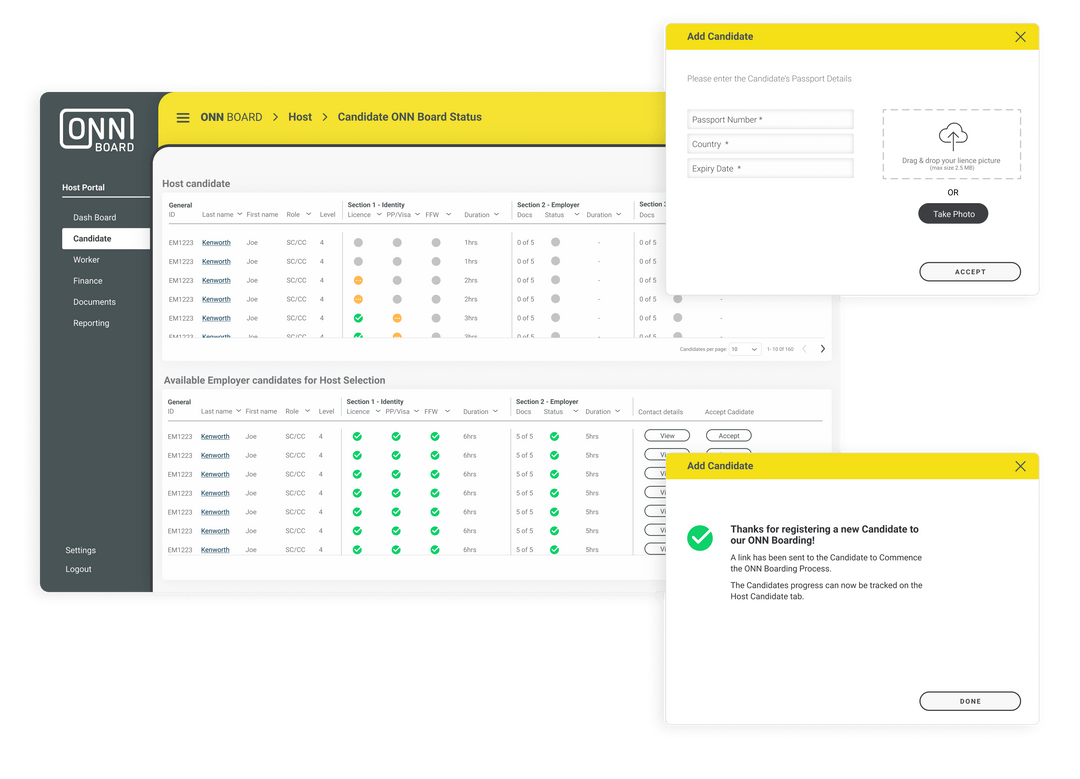1080x779 pixels.
Task: Click the Expiry Date field
Action: coord(770,169)
